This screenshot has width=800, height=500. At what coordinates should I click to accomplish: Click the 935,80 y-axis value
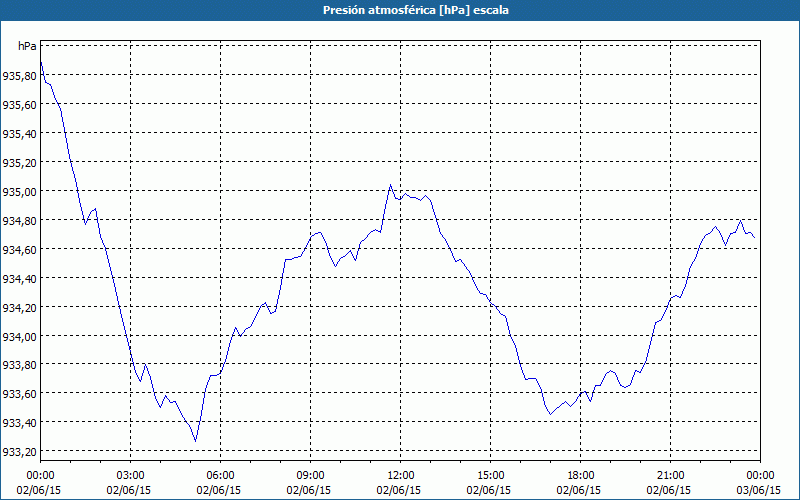tap(19, 76)
